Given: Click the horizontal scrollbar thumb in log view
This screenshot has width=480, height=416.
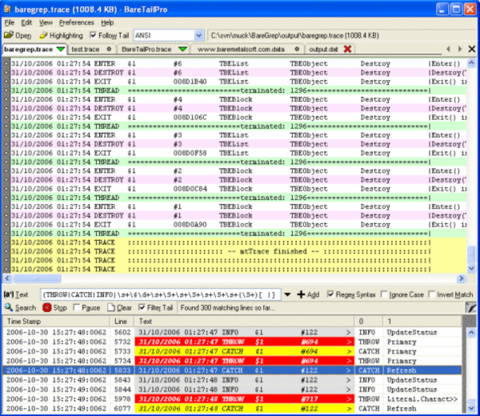Looking at the screenshot, I should tap(37, 278).
